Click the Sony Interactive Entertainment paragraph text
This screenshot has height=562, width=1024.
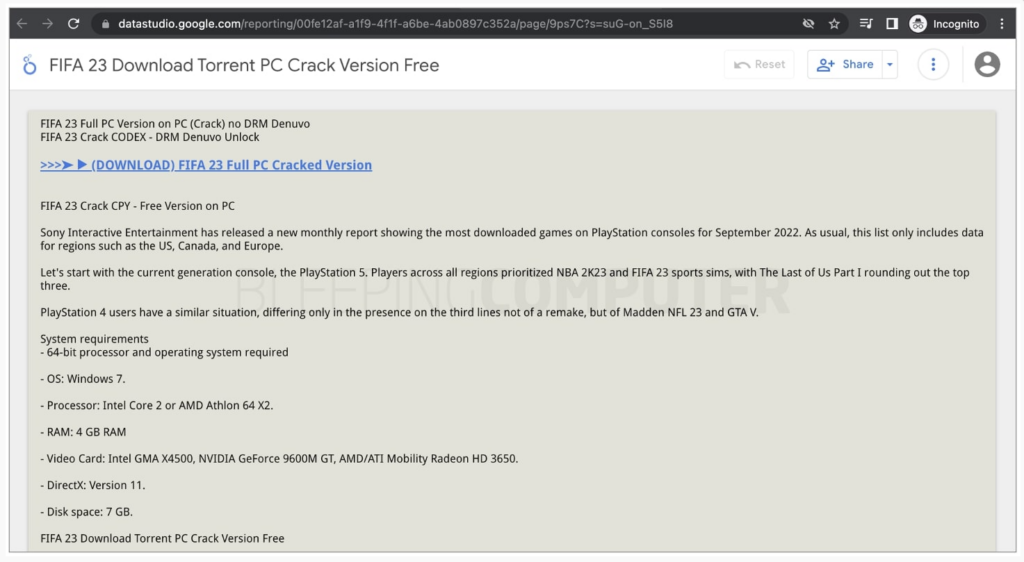click(512, 239)
